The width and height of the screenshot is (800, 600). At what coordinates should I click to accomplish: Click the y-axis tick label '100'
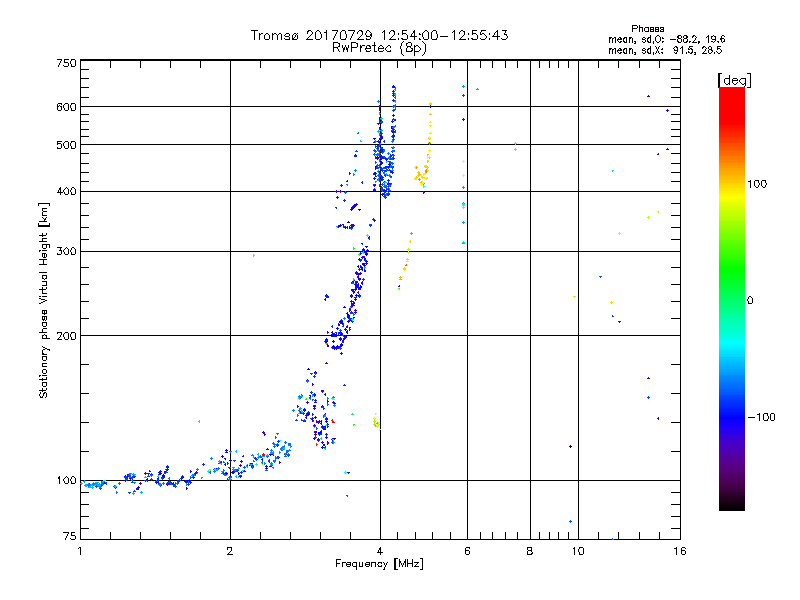click(x=66, y=481)
